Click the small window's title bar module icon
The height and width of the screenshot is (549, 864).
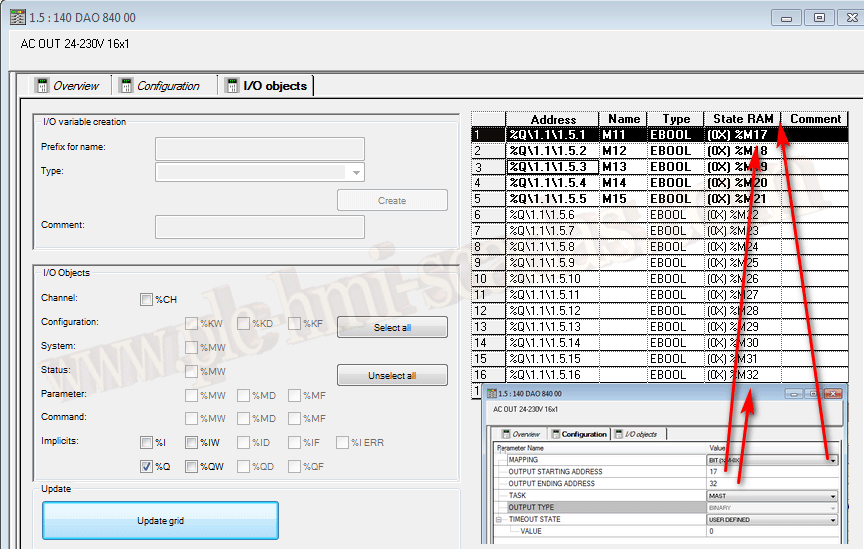click(x=493, y=395)
